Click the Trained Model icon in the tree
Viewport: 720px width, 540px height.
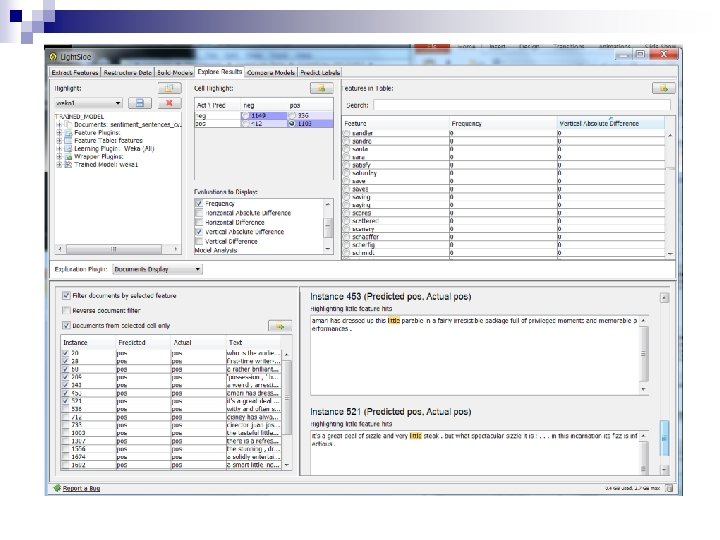pos(68,164)
